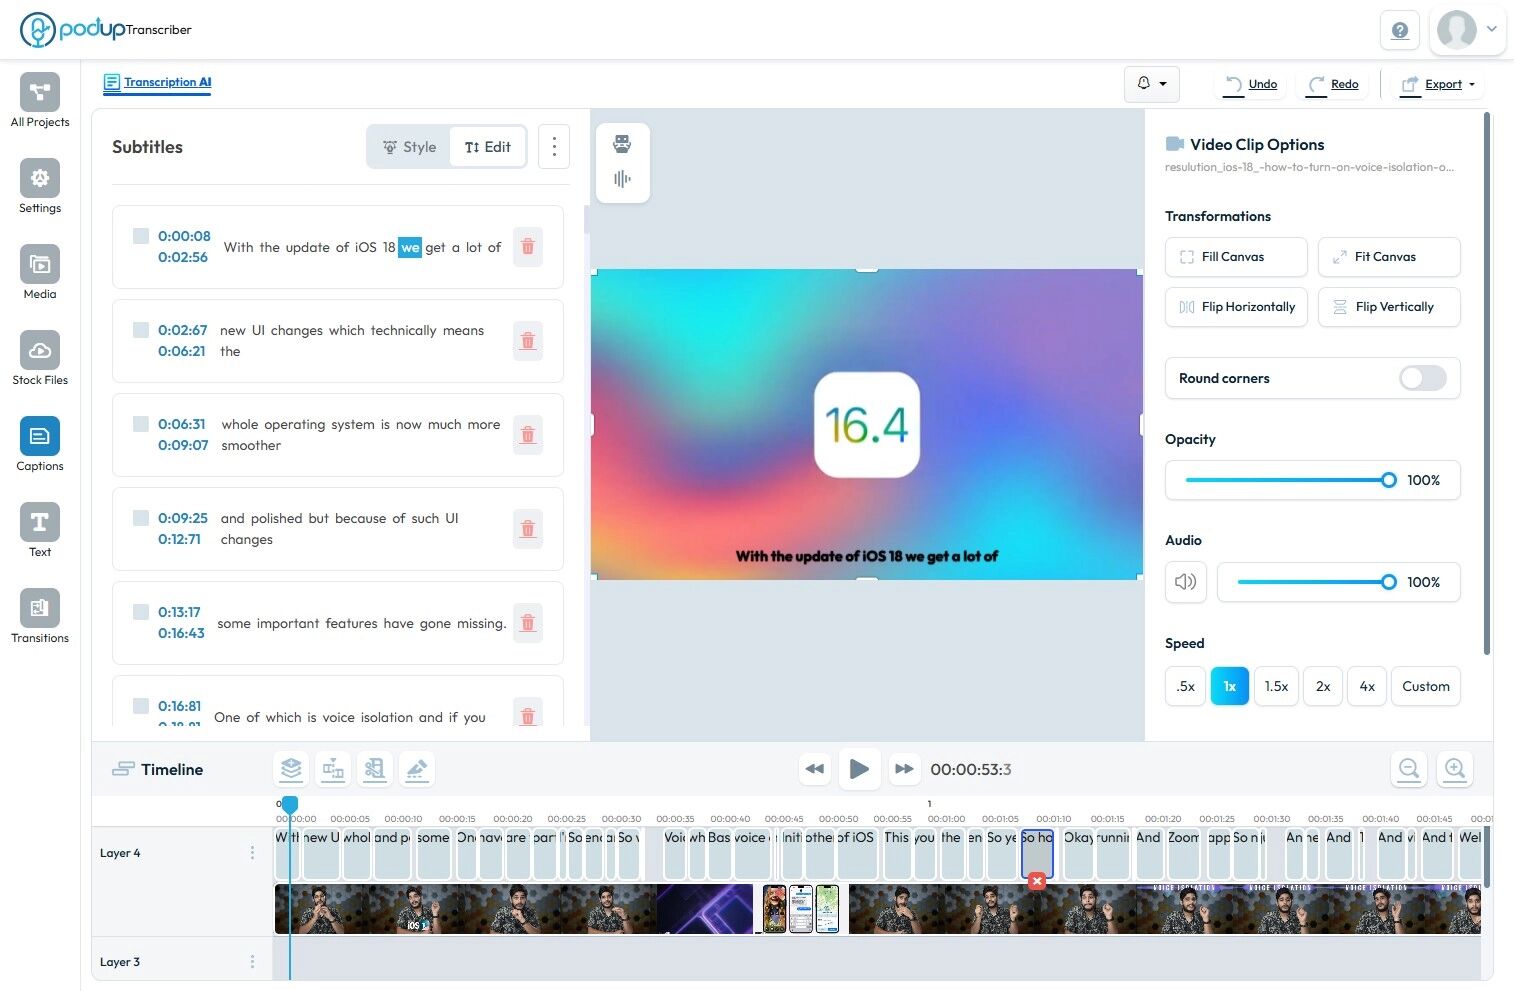Select the 'Okay' caption clip on Layer 4
Viewport: 1514px width, 991px height.
coord(1078,853)
